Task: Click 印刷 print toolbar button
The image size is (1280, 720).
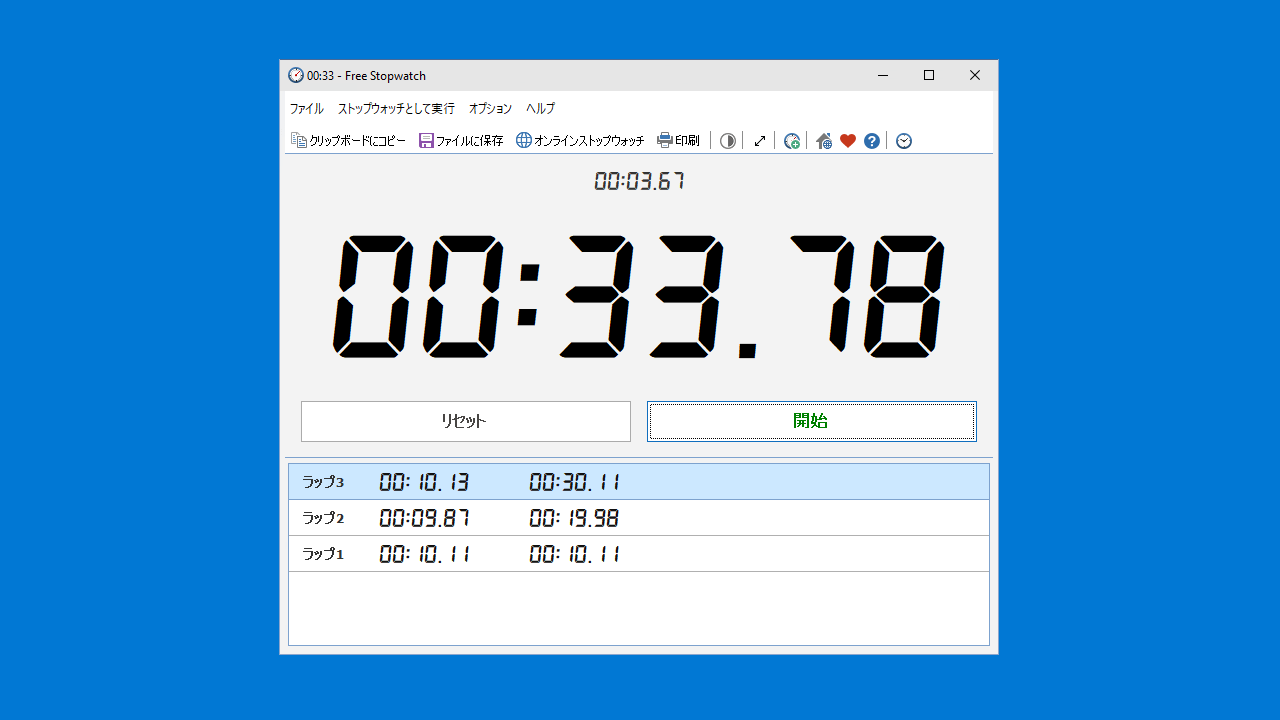Action: 678,141
